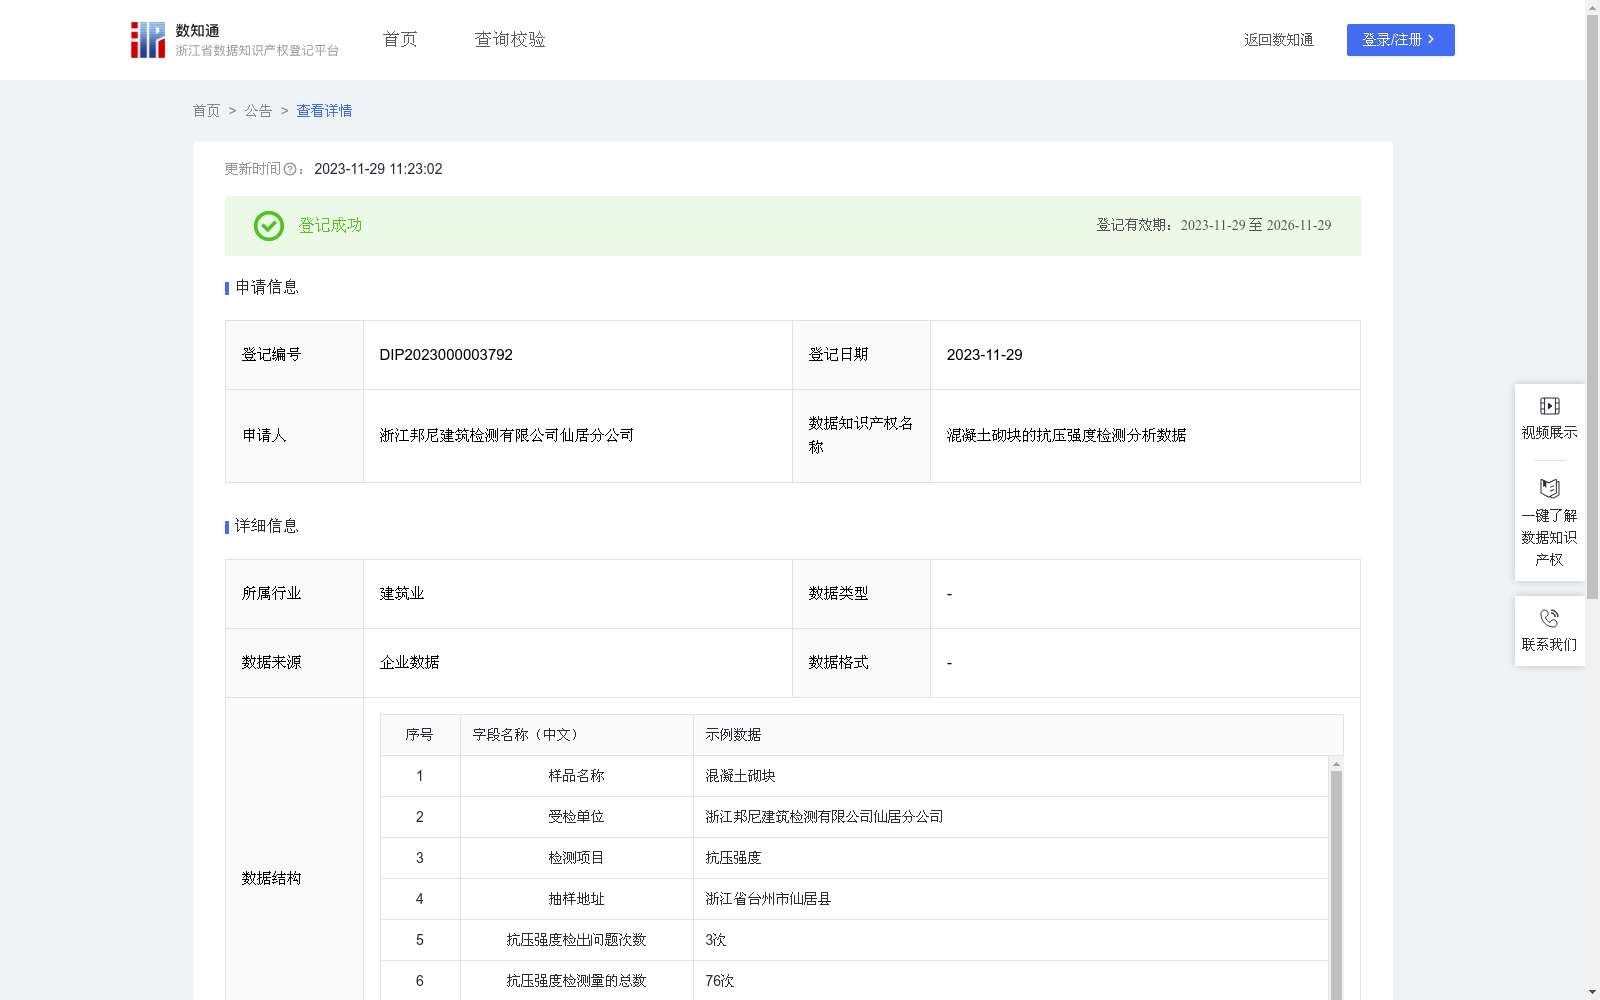Click the update time 2023-11-29 11:23:02

click(x=378, y=170)
